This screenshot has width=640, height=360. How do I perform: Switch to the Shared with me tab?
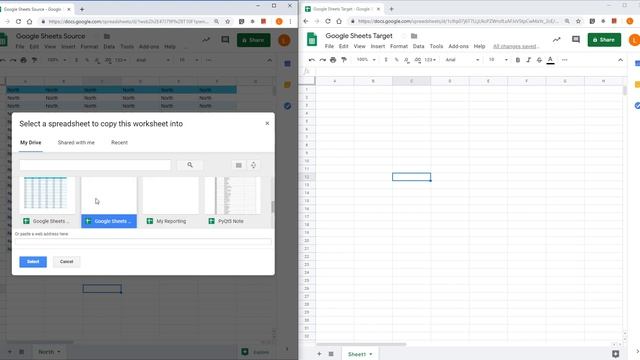pyautogui.click(x=76, y=142)
